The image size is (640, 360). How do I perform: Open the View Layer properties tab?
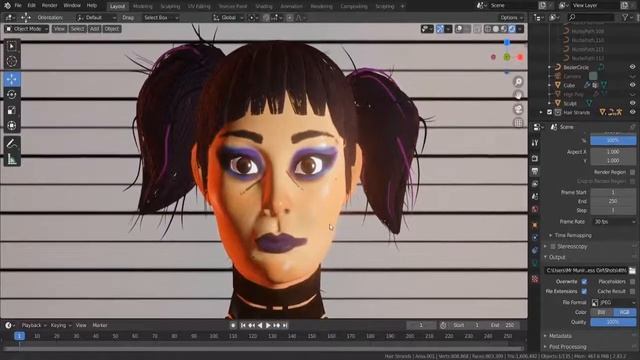[535, 184]
